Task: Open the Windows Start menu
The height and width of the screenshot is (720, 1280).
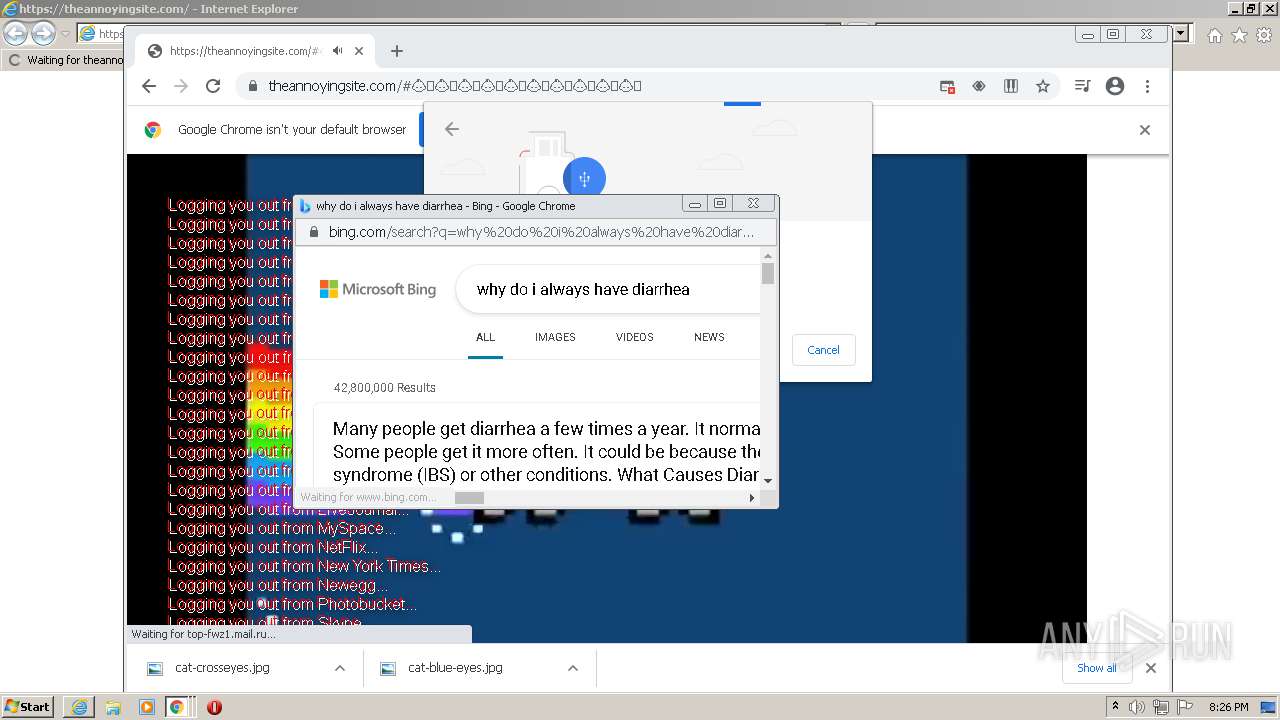Action: pyautogui.click(x=28, y=706)
